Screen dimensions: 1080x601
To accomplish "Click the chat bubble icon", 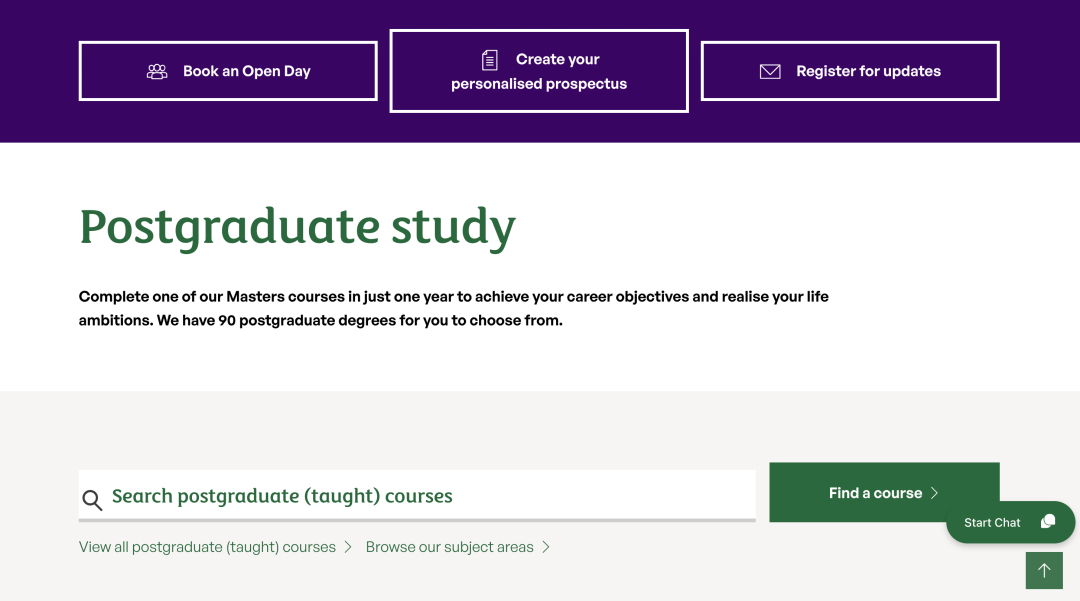I will point(1048,521).
